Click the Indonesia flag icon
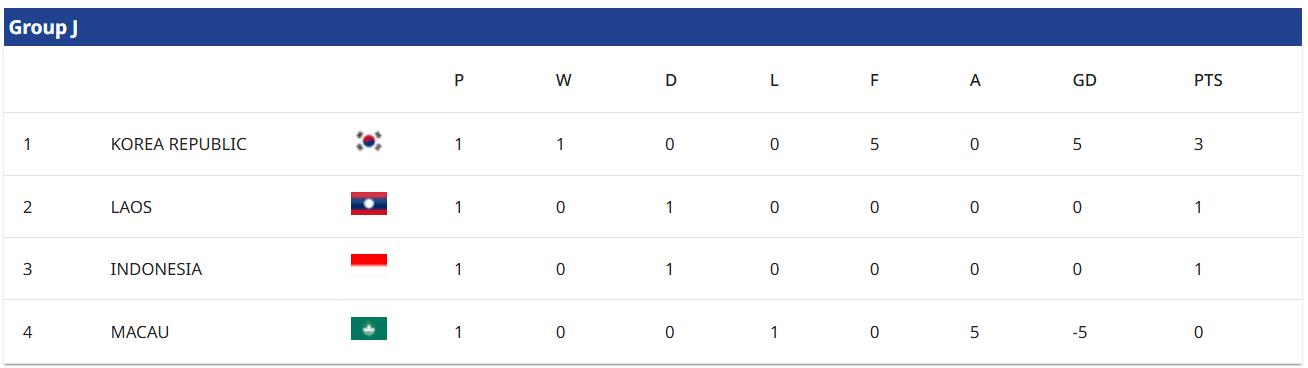This screenshot has width=1308, height=368. tap(369, 266)
